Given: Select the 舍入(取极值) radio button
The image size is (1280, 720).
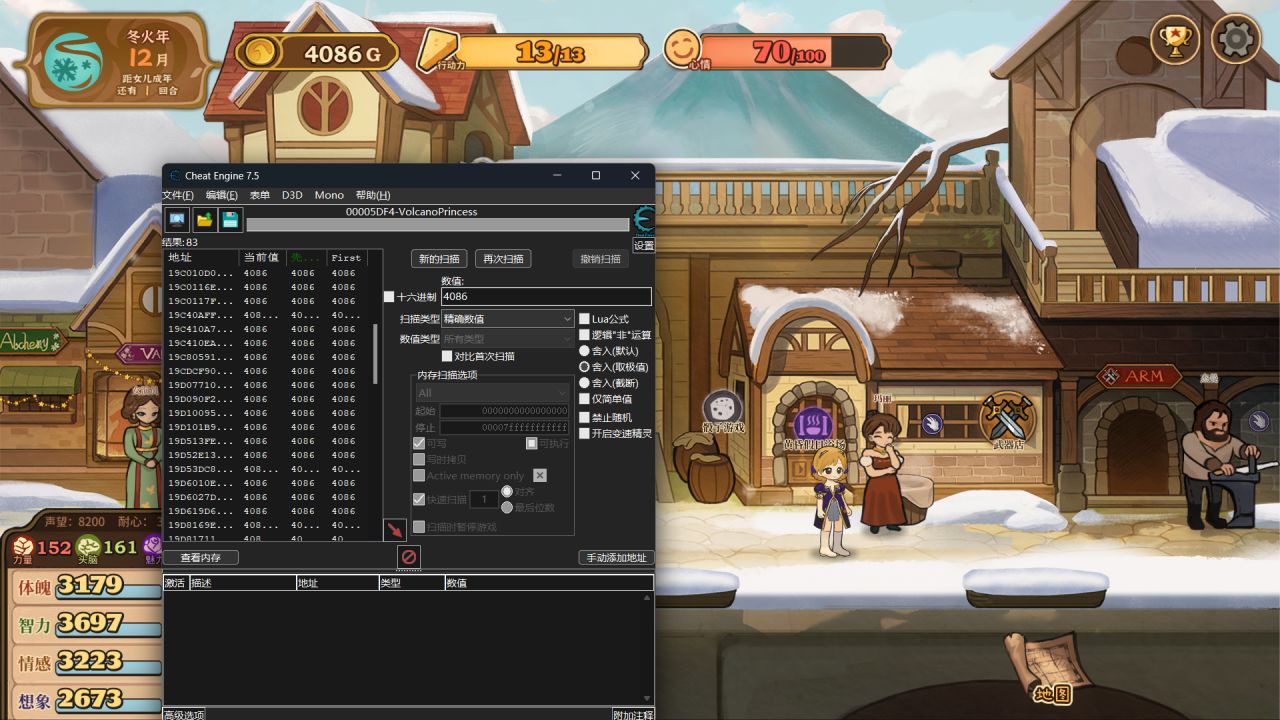Looking at the screenshot, I should 584,367.
